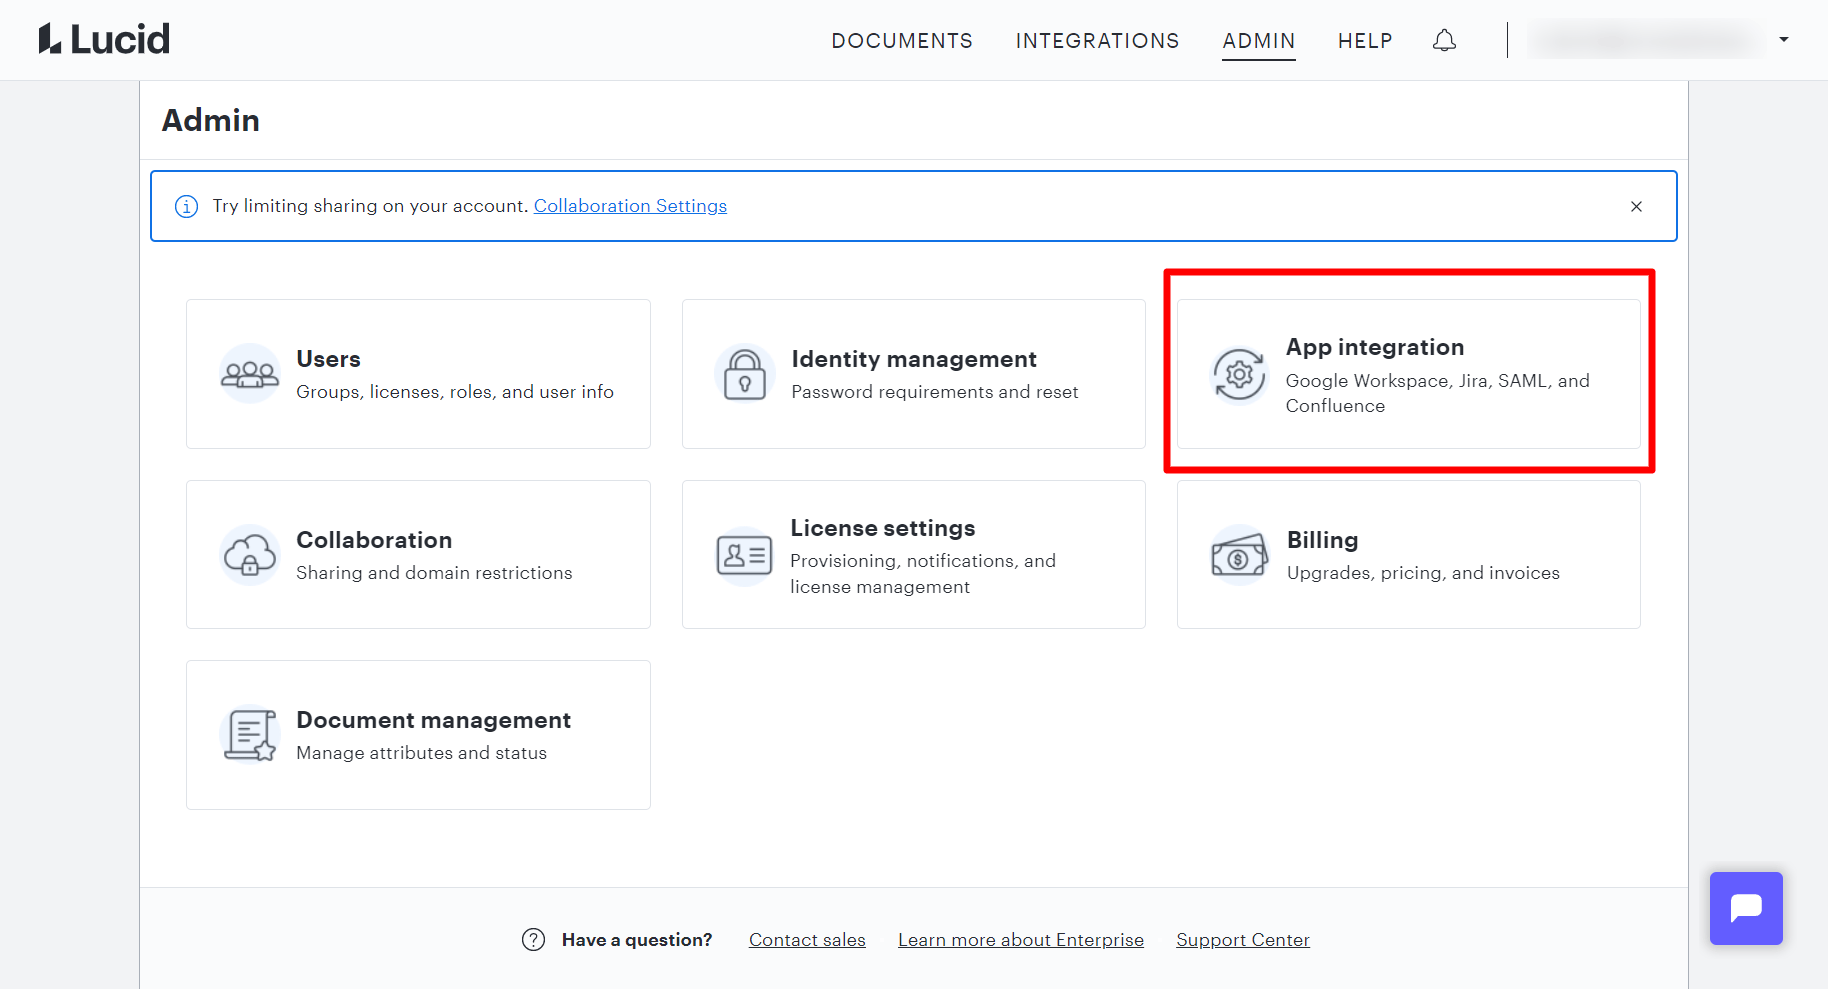Viewport: 1828px width, 989px height.
Task: Expand the account dropdown arrow
Action: click(x=1784, y=40)
